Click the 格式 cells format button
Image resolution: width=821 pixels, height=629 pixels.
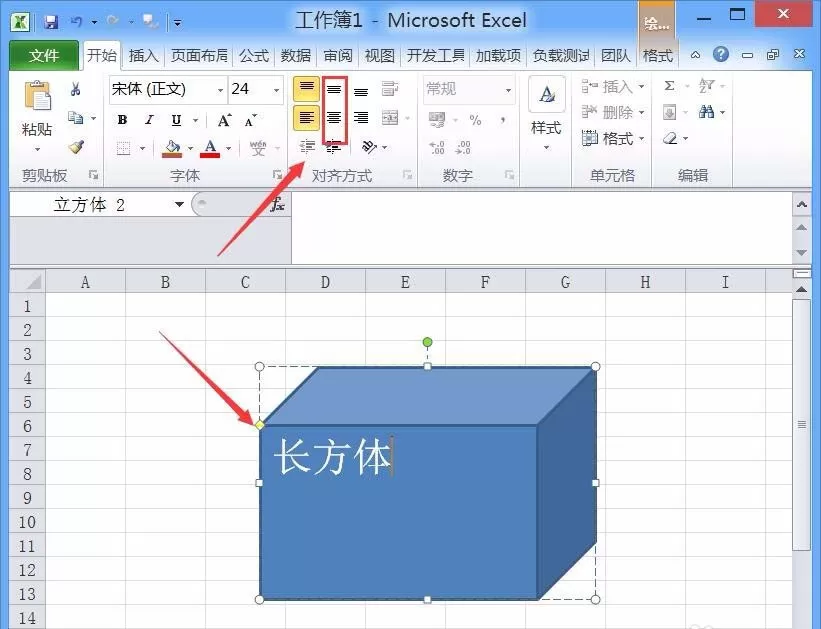click(x=613, y=138)
